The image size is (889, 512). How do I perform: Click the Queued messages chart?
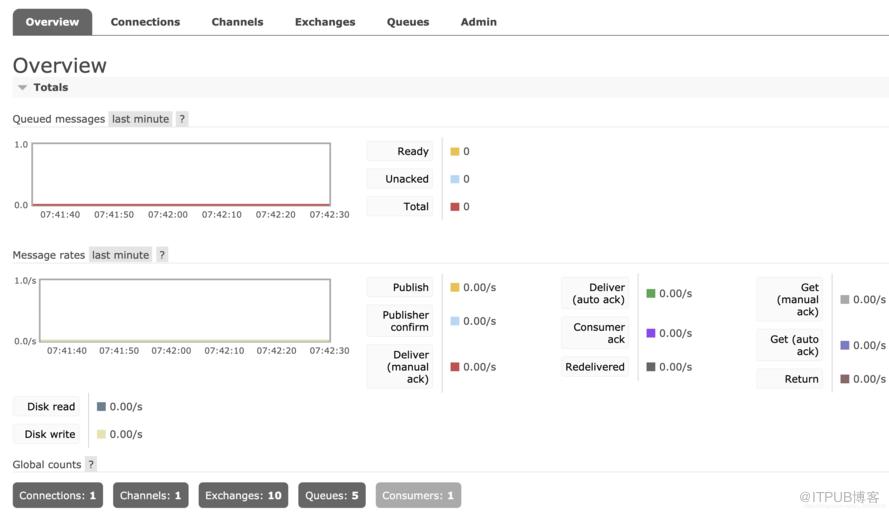pos(181,174)
